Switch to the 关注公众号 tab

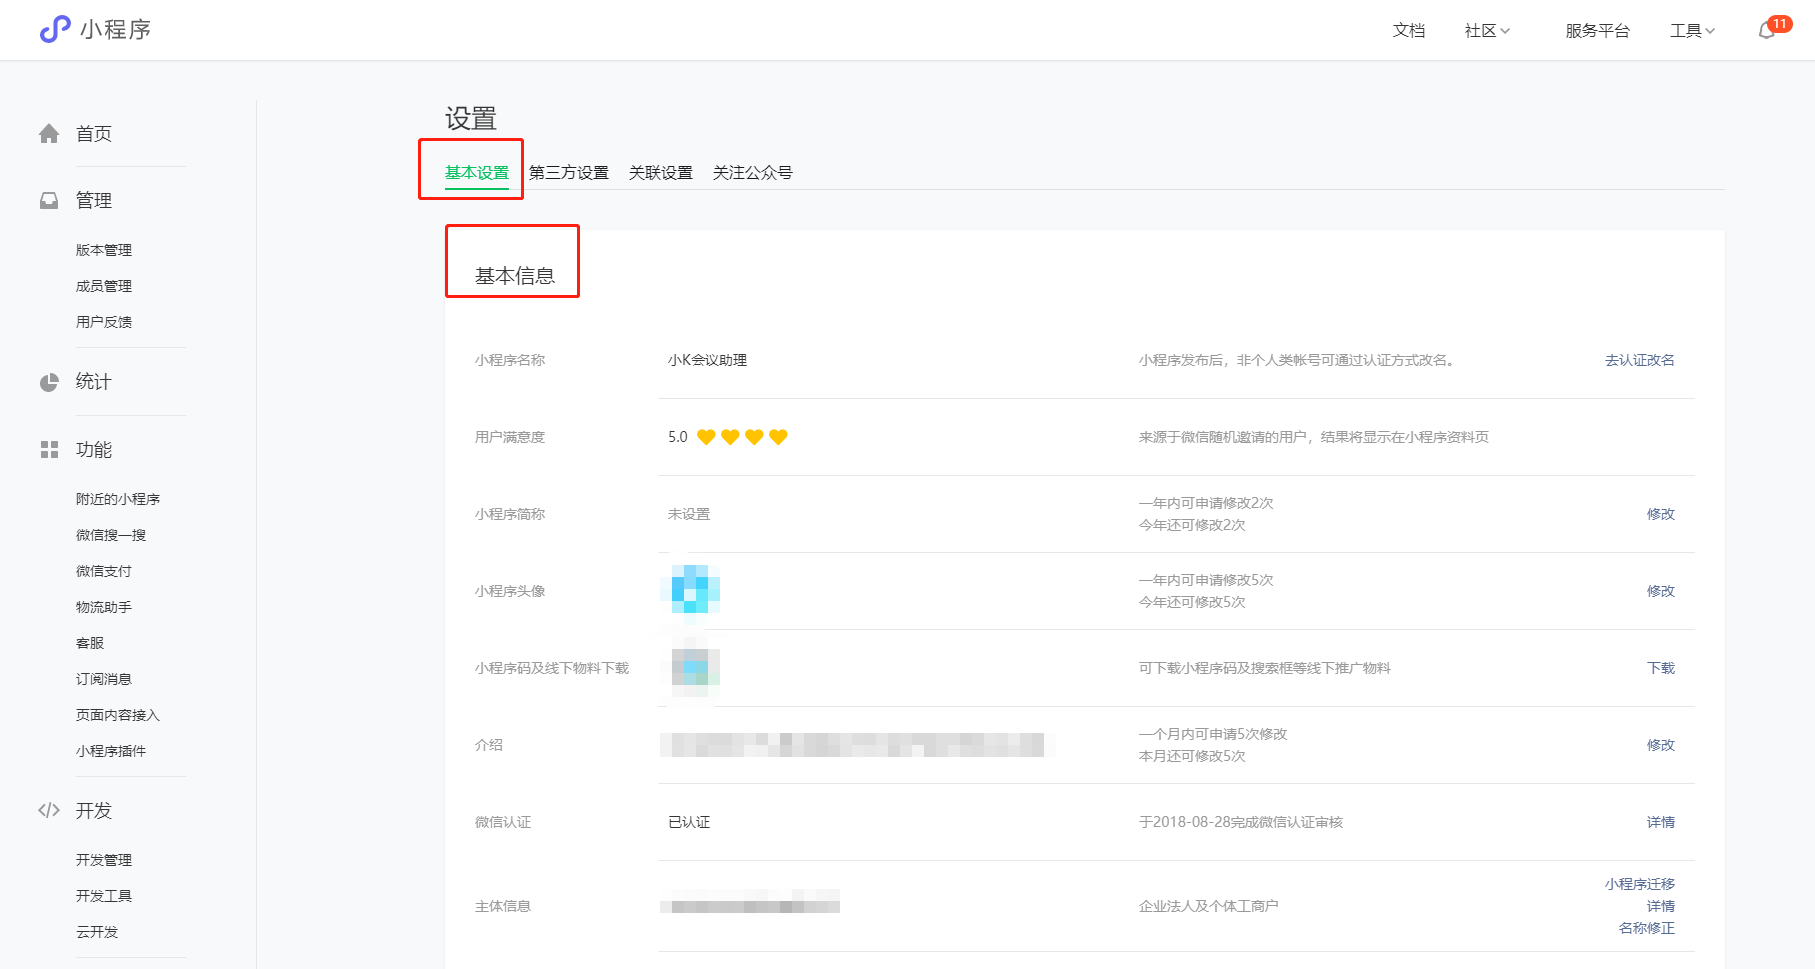point(753,173)
